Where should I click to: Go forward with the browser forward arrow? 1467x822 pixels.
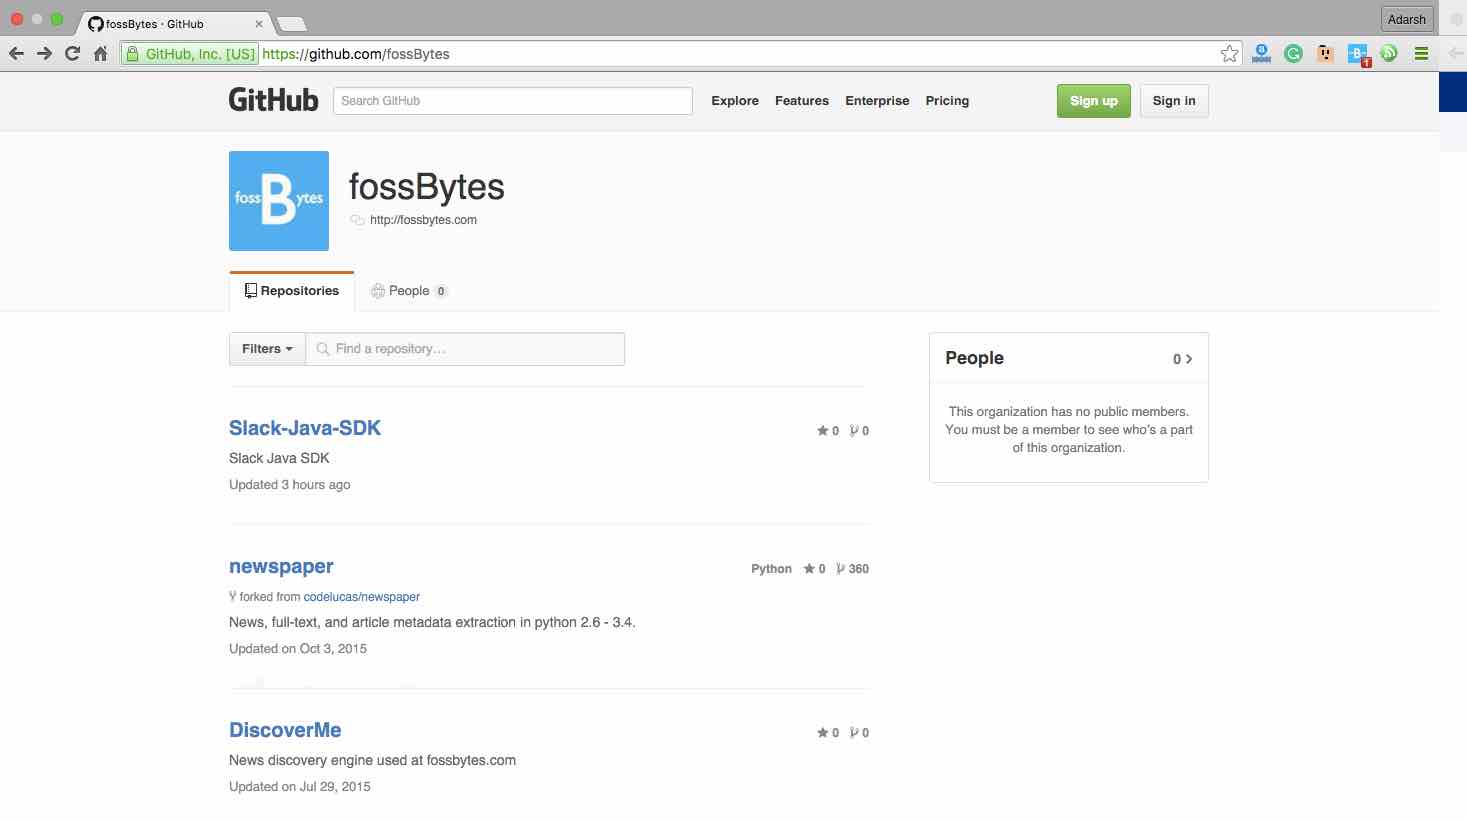click(44, 54)
